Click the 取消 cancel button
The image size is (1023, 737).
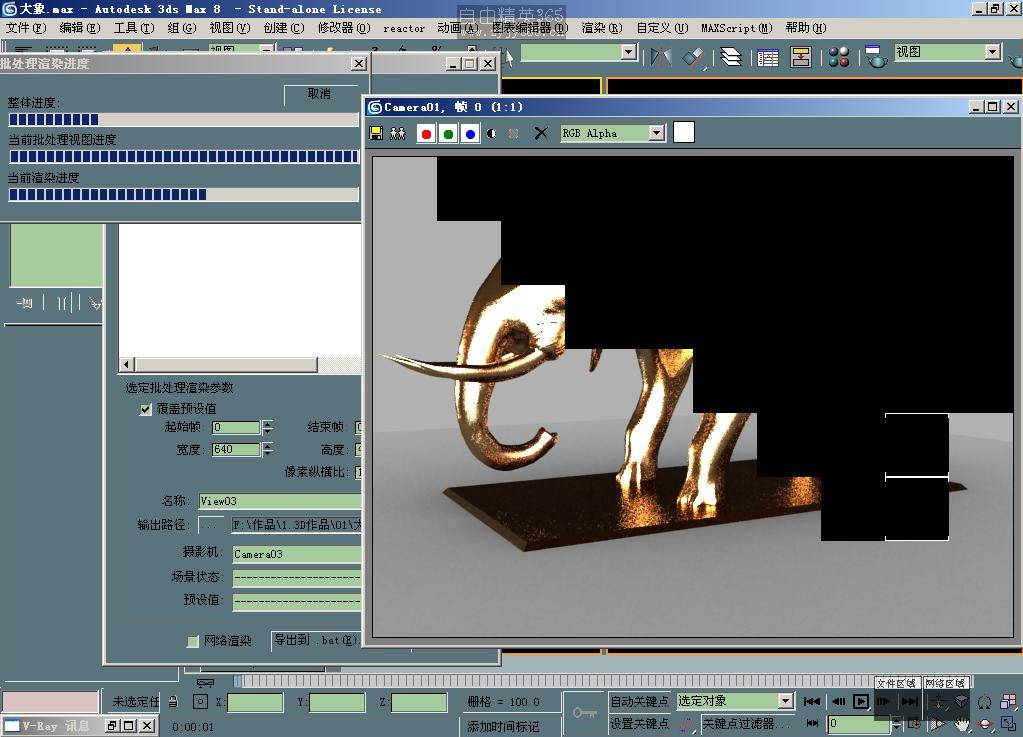tap(319, 94)
